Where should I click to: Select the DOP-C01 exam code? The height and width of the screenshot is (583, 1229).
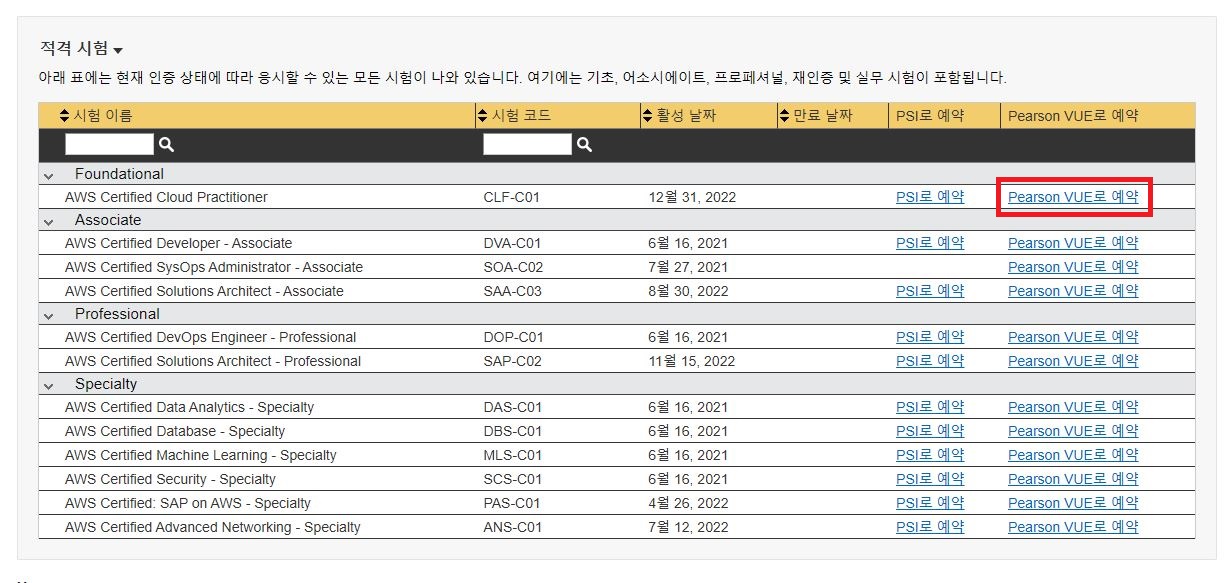point(513,337)
